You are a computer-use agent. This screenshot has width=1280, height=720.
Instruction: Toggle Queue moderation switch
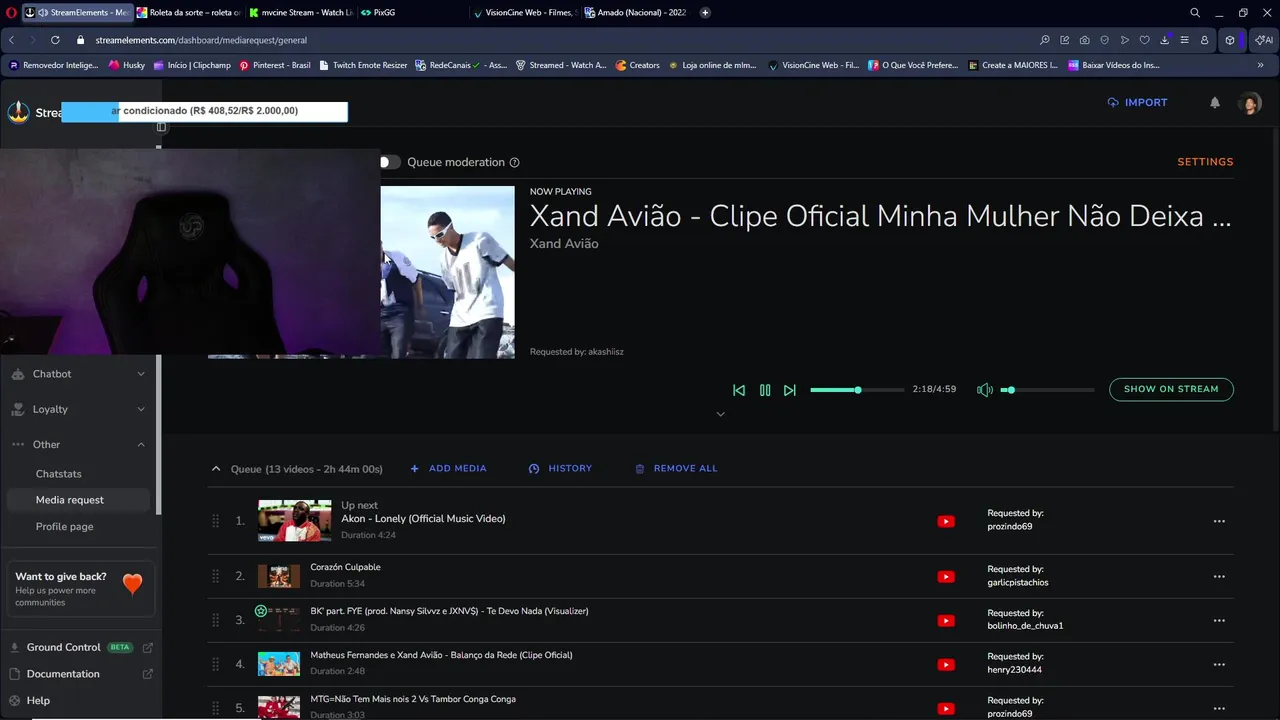point(388,162)
